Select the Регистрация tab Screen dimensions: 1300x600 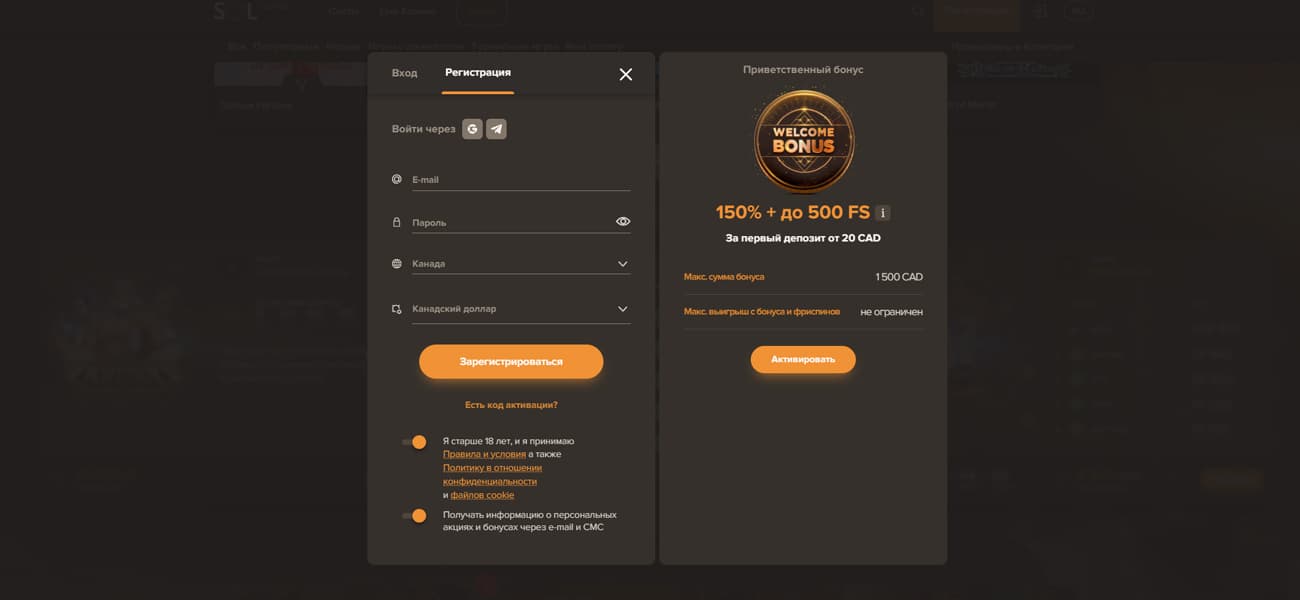point(478,73)
